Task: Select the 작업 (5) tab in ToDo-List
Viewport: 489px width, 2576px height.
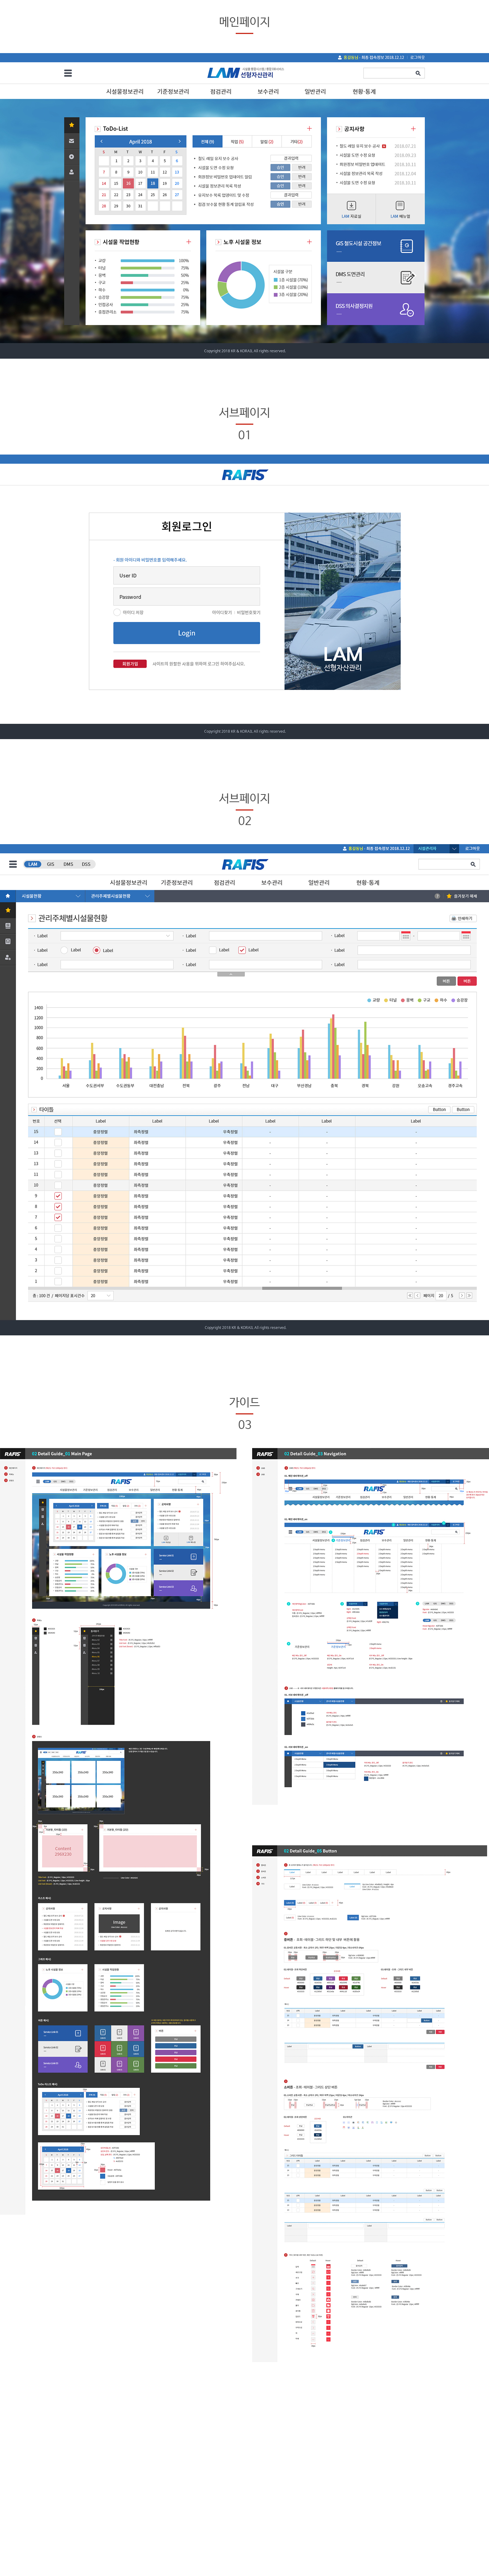Action: (x=237, y=142)
